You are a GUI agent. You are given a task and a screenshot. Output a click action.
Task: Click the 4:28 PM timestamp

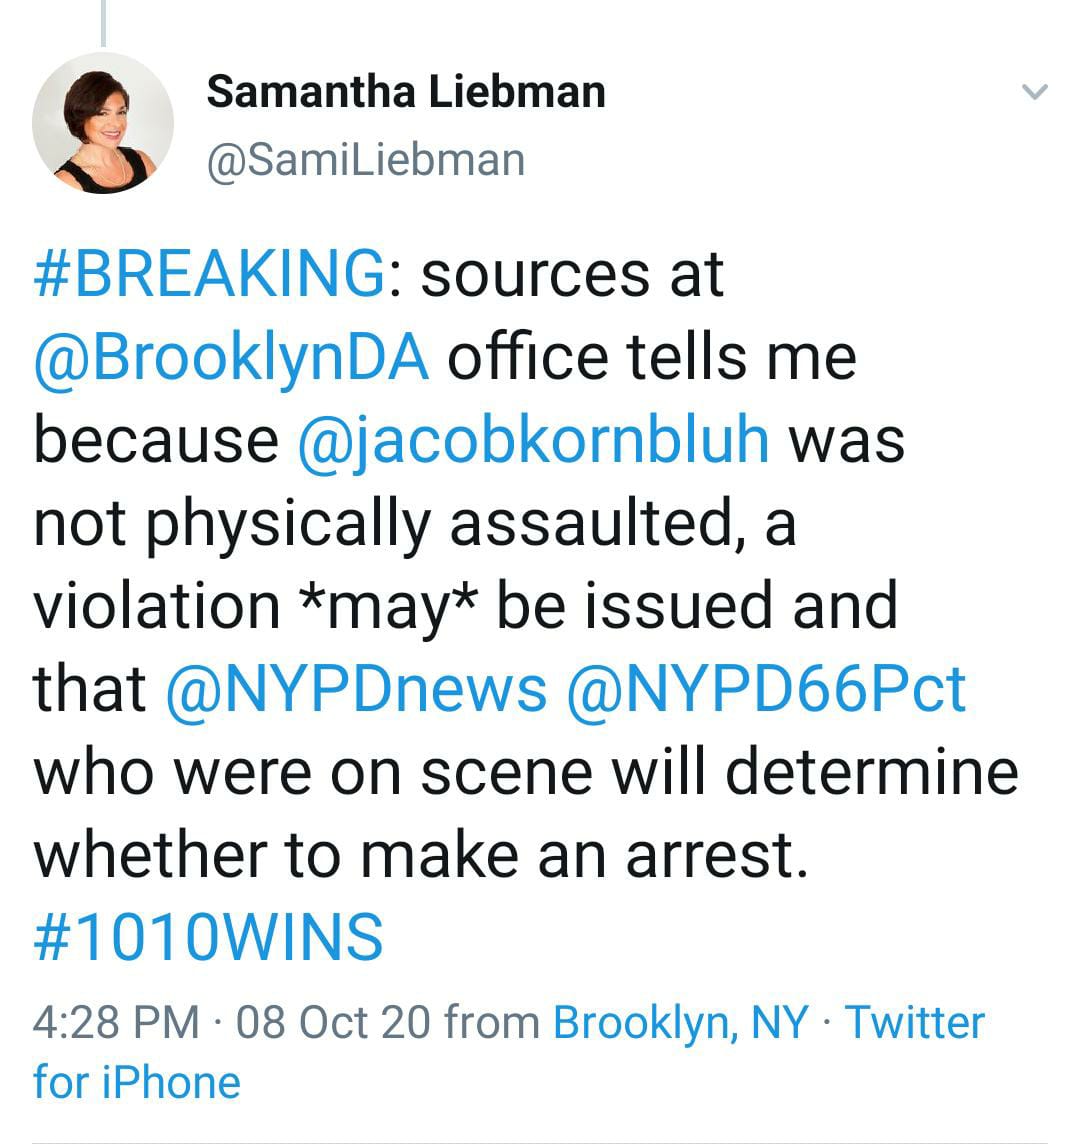pos(116,1022)
